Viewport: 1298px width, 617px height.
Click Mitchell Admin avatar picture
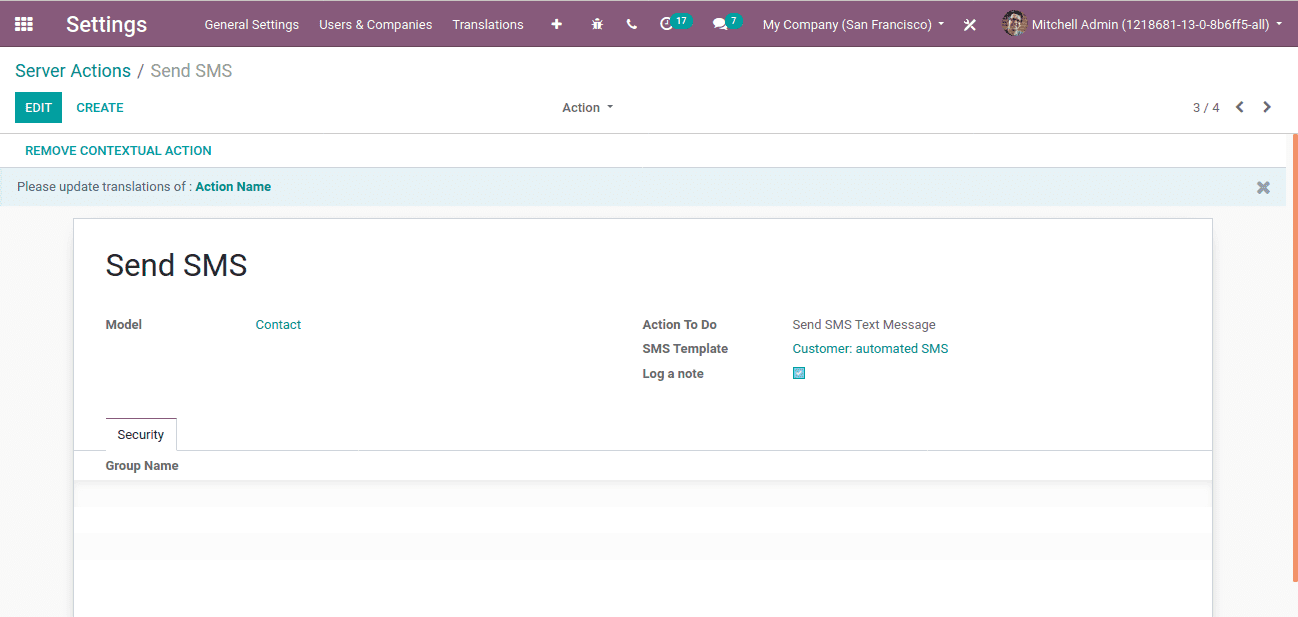pyautogui.click(x=1014, y=24)
